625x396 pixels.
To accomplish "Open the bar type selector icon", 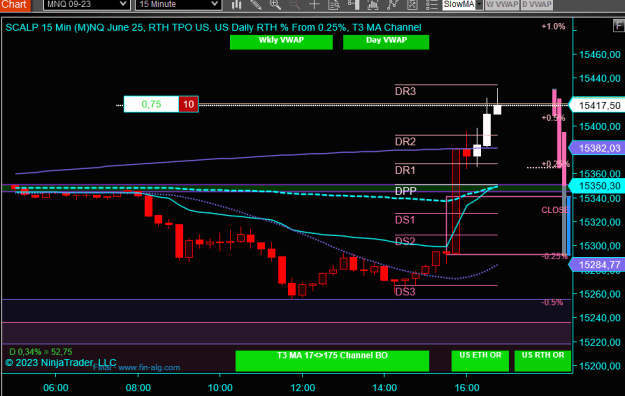I will (x=236, y=4).
